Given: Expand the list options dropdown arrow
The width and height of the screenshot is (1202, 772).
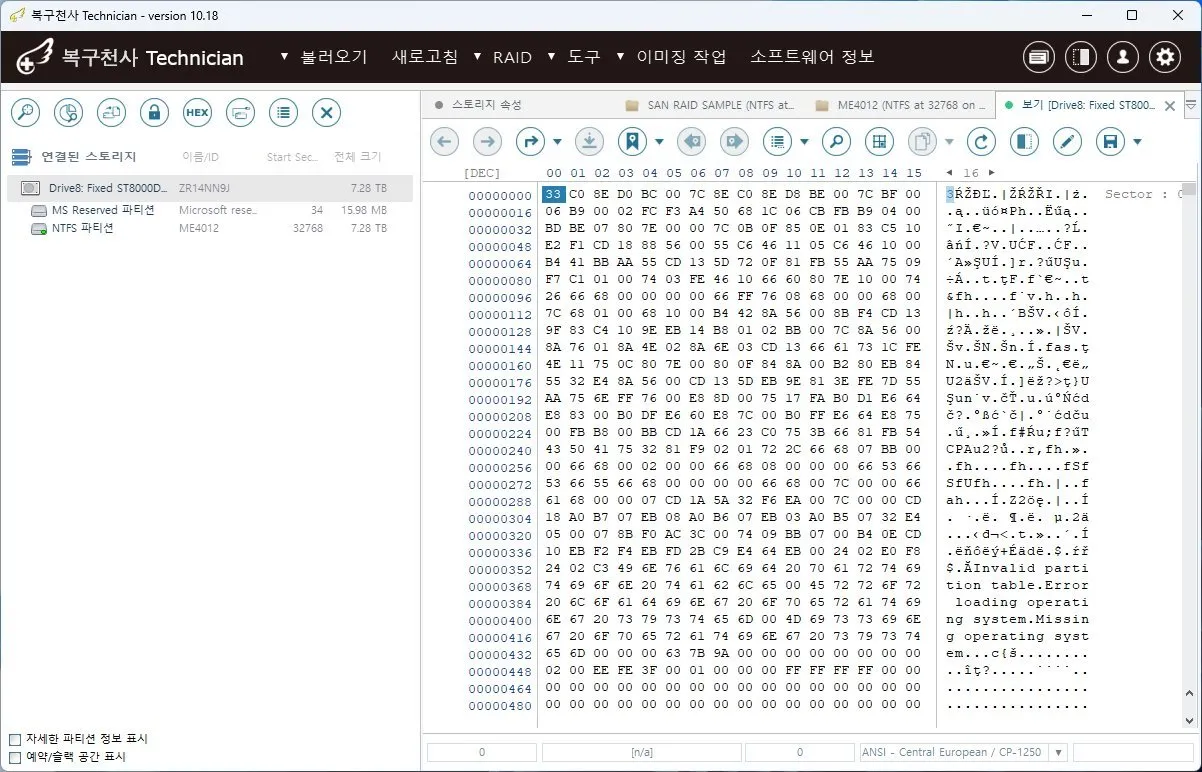Looking at the screenshot, I should (804, 143).
